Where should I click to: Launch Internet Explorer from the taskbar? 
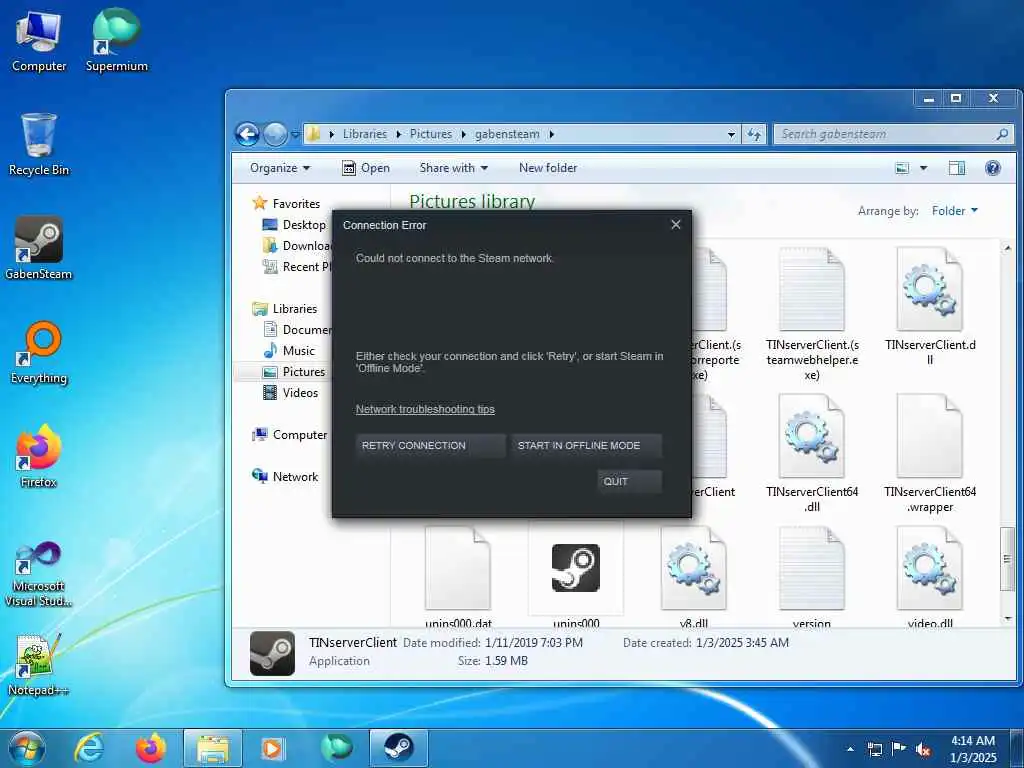pyautogui.click(x=89, y=748)
